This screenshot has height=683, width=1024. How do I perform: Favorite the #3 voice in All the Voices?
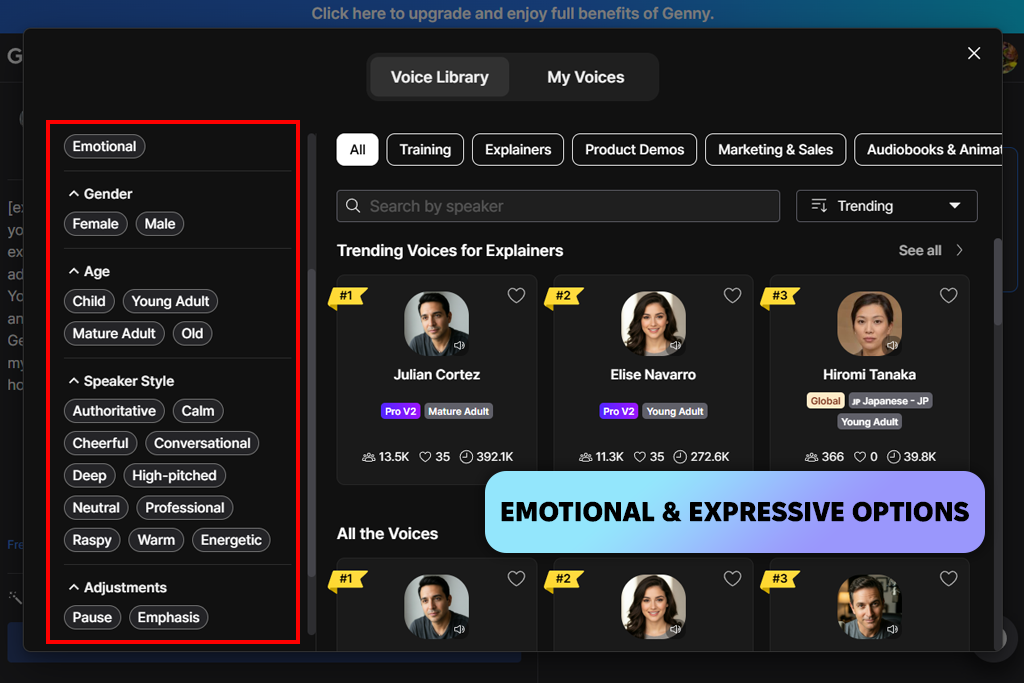[x=948, y=579]
